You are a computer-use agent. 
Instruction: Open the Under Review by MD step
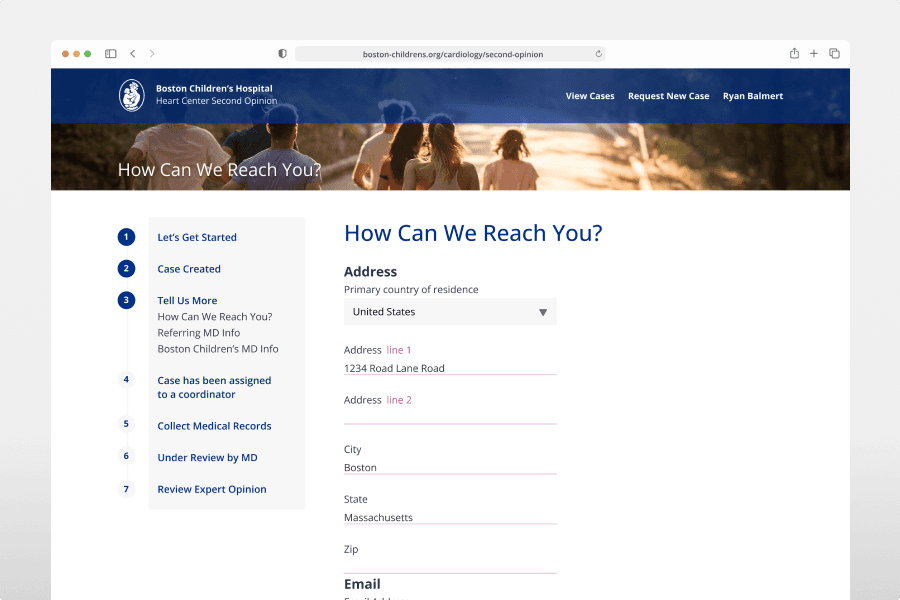click(207, 458)
